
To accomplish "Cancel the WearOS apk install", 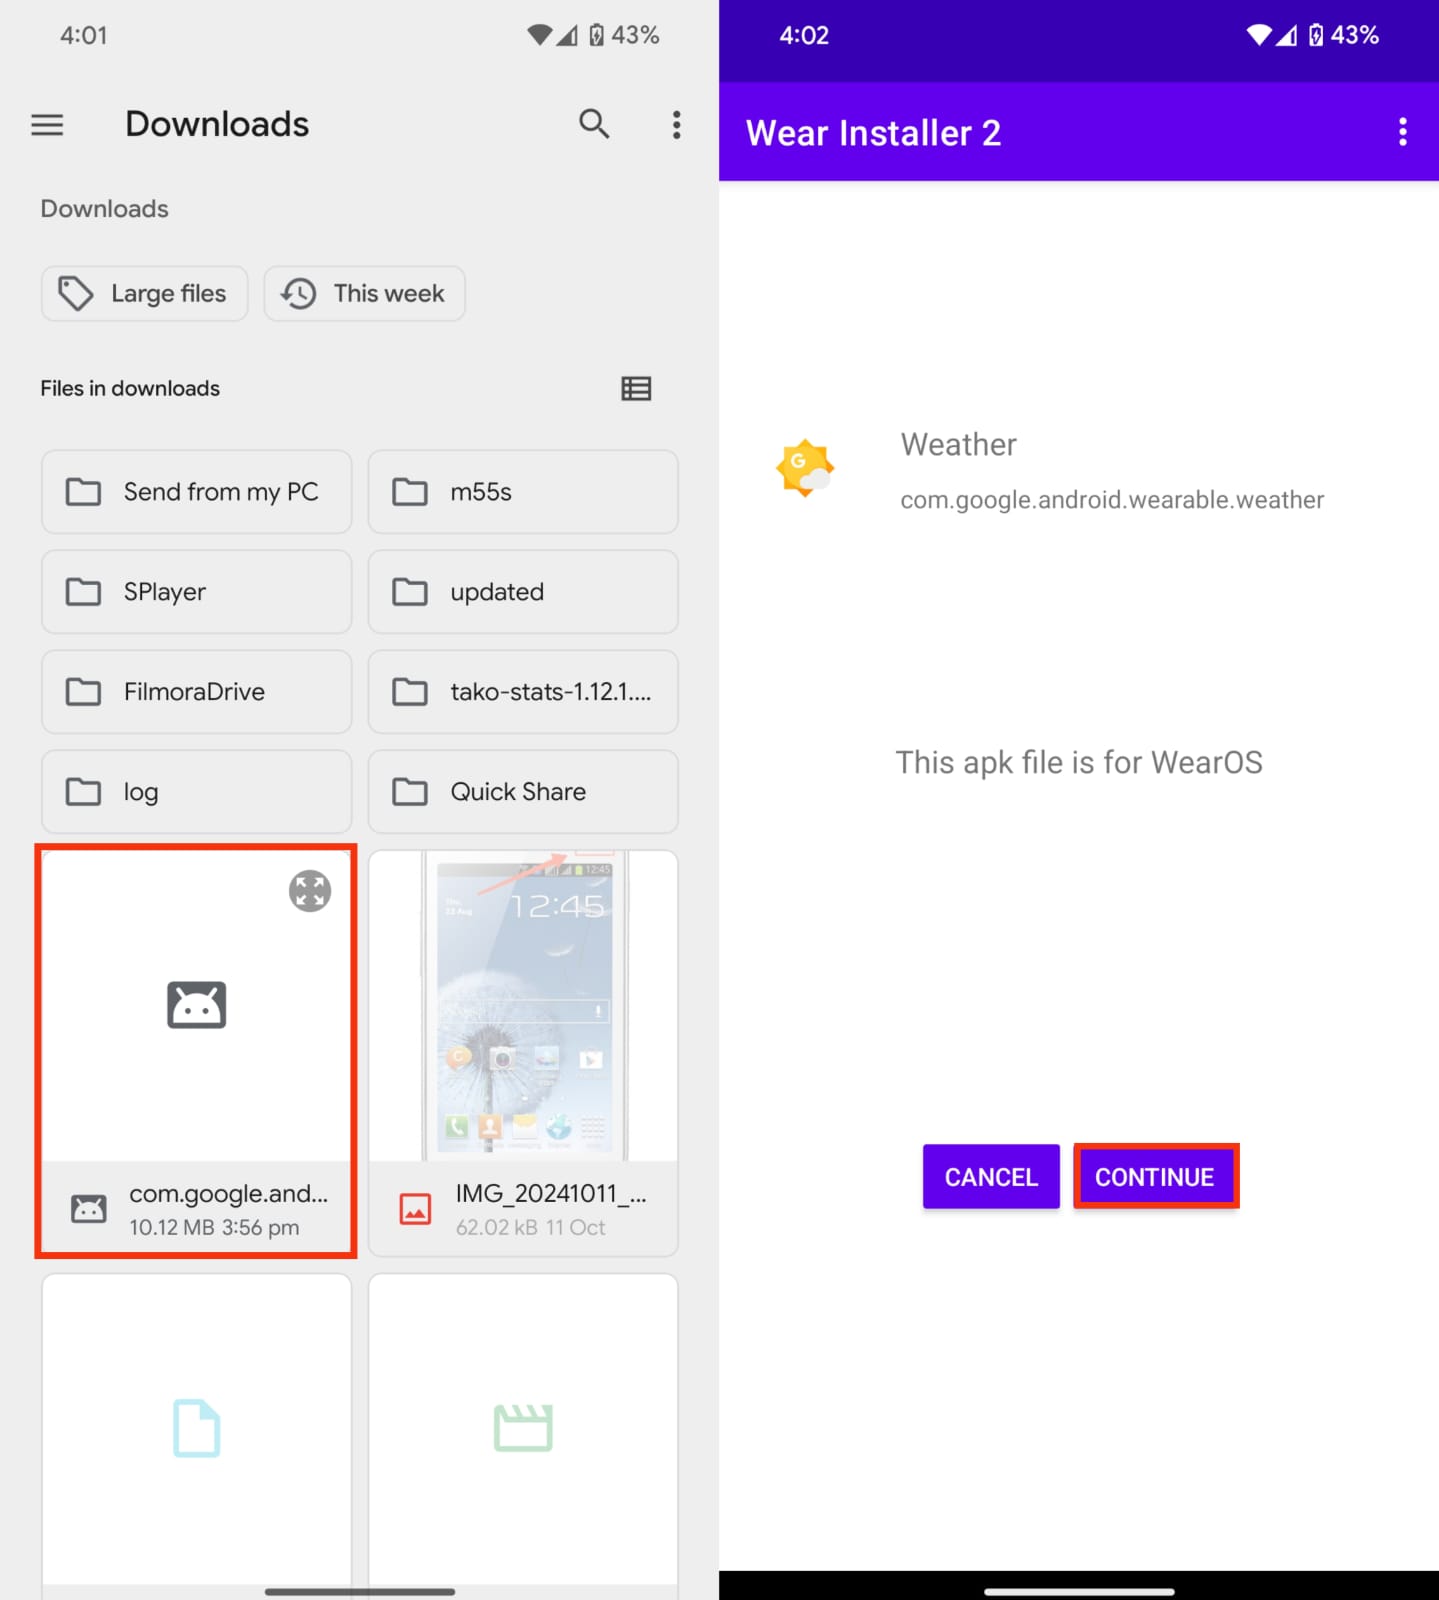I will click(991, 1177).
